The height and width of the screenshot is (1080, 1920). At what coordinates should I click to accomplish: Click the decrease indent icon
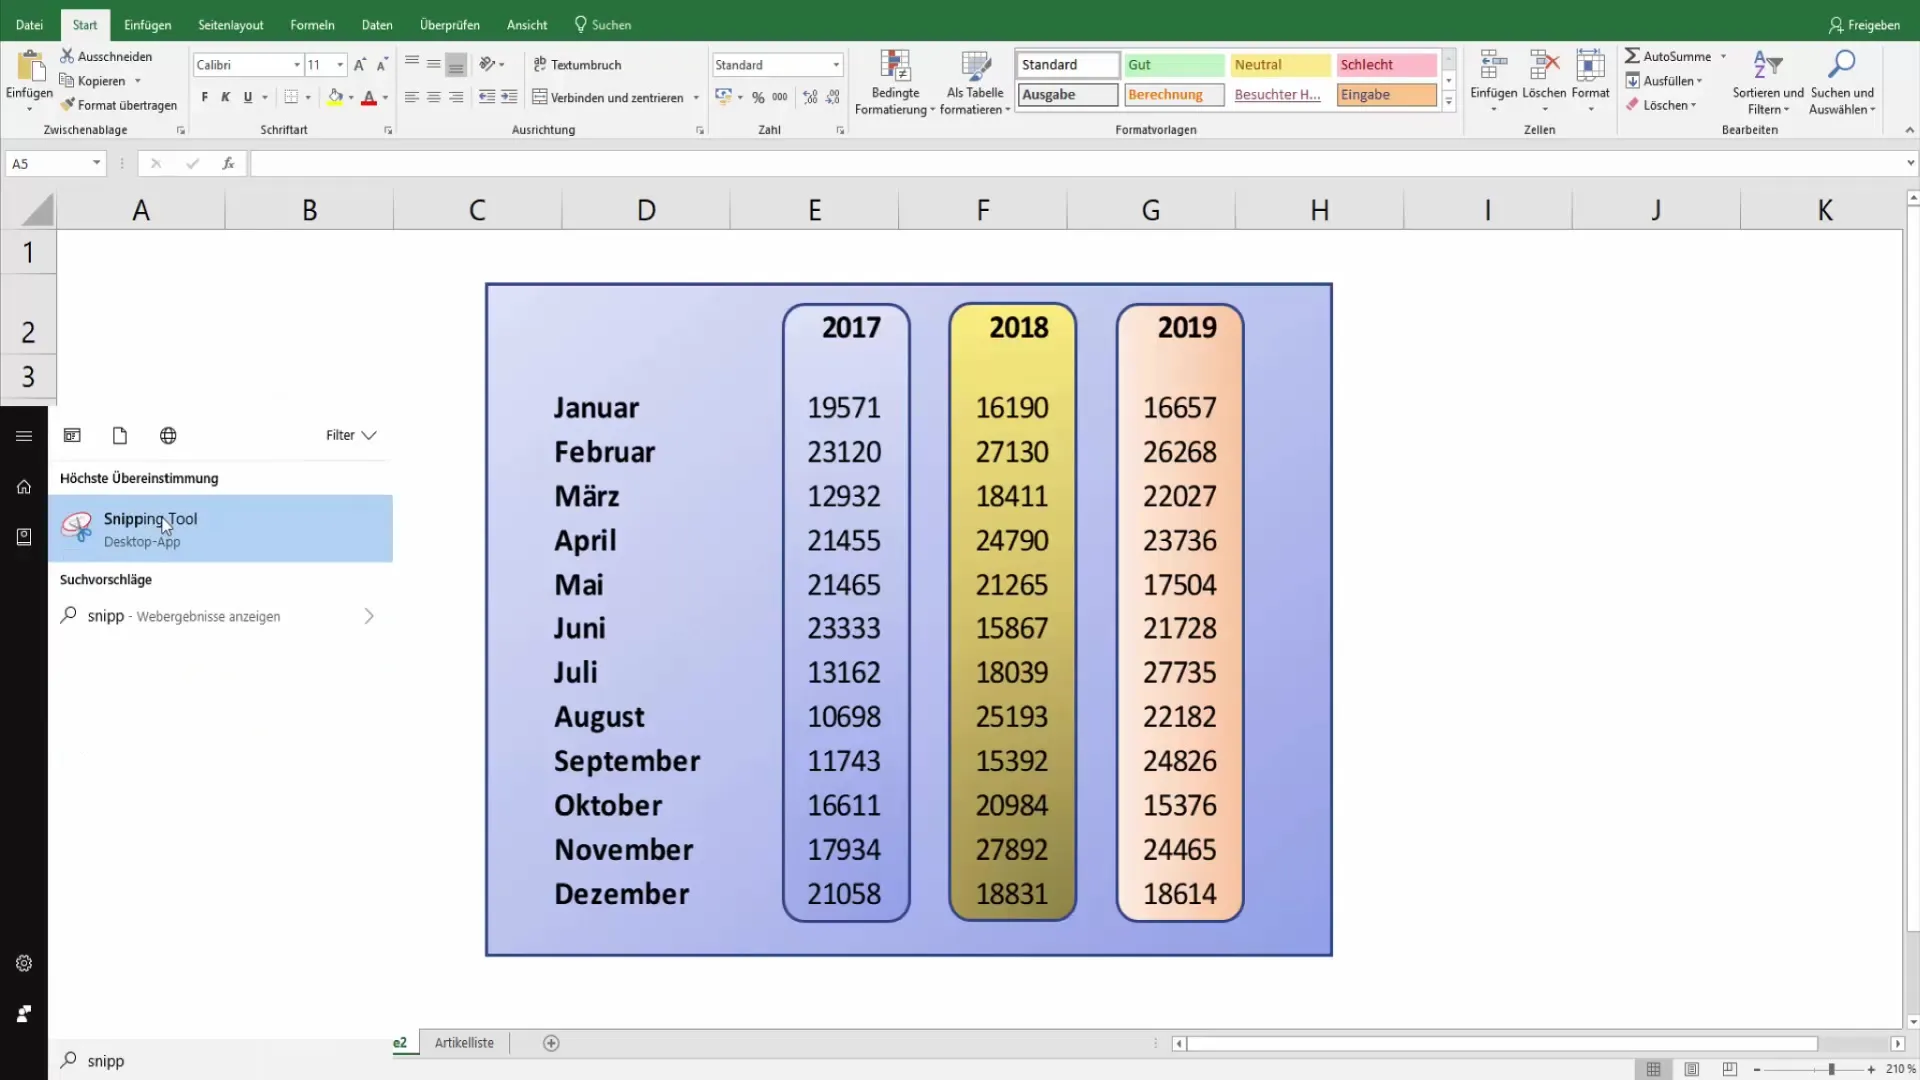487,97
